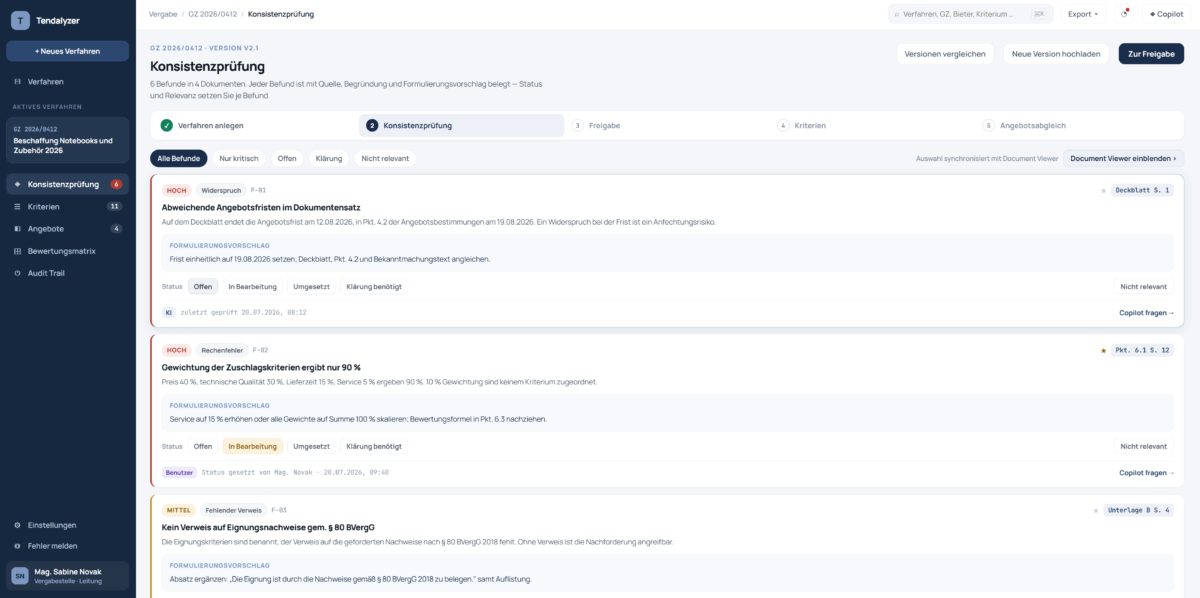Click the Vergabe breadcrumb
This screenshot has height=598, width=1200.
[163, 14]
